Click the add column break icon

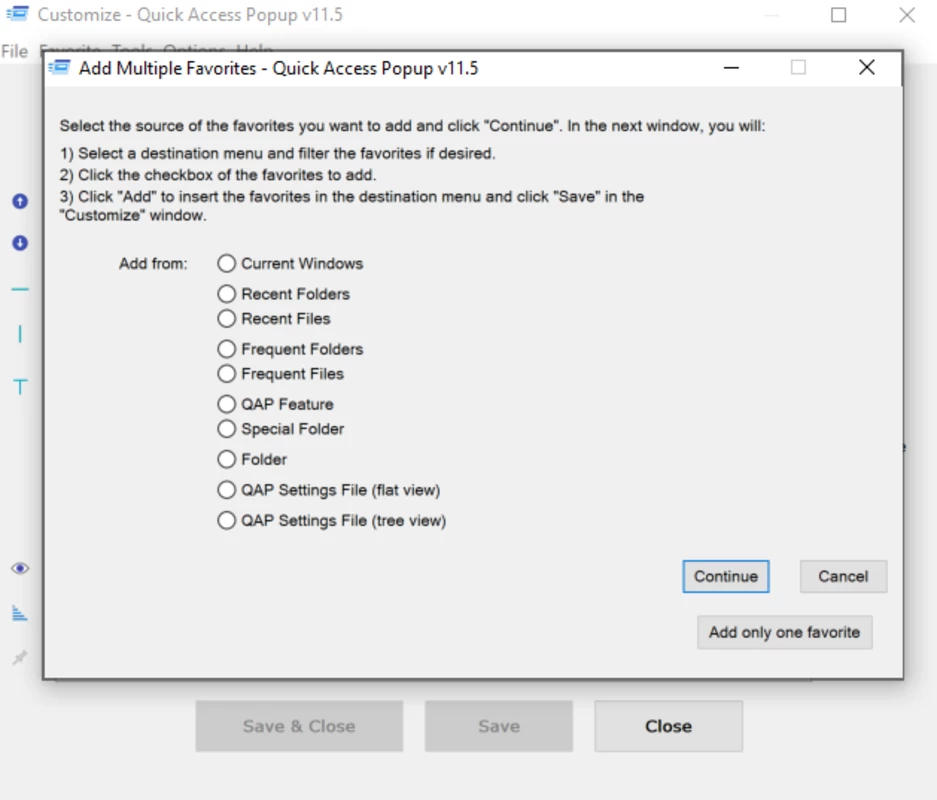coord(20,334)
